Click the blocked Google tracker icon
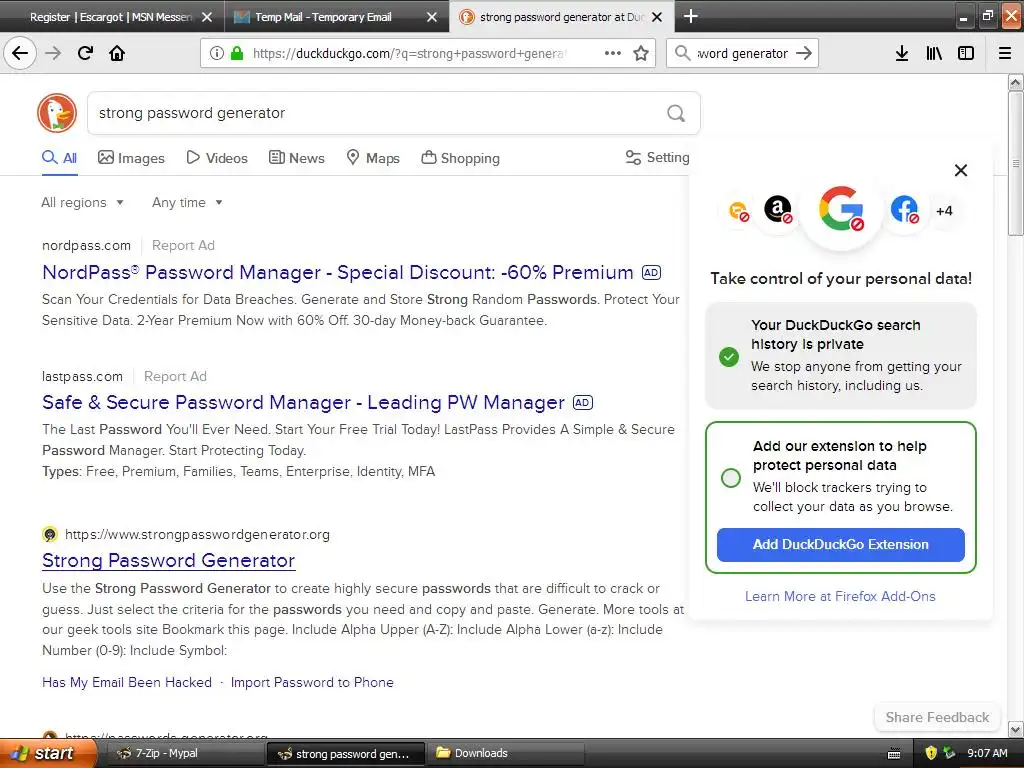The width and height of the screenshot is (1024, 768). (841, 209)
